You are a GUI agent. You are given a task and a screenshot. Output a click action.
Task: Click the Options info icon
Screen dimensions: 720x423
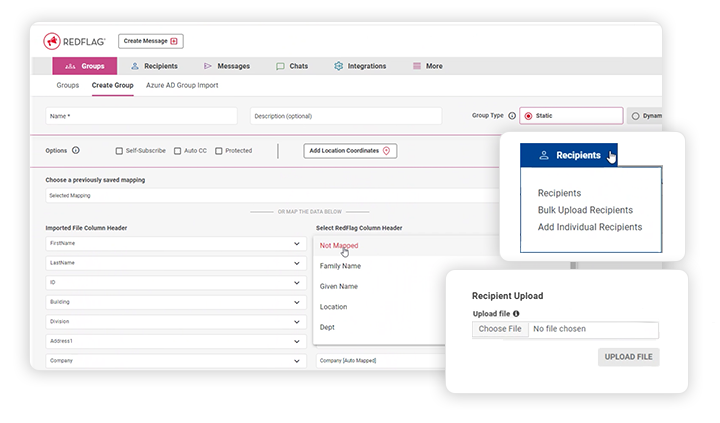76,150
